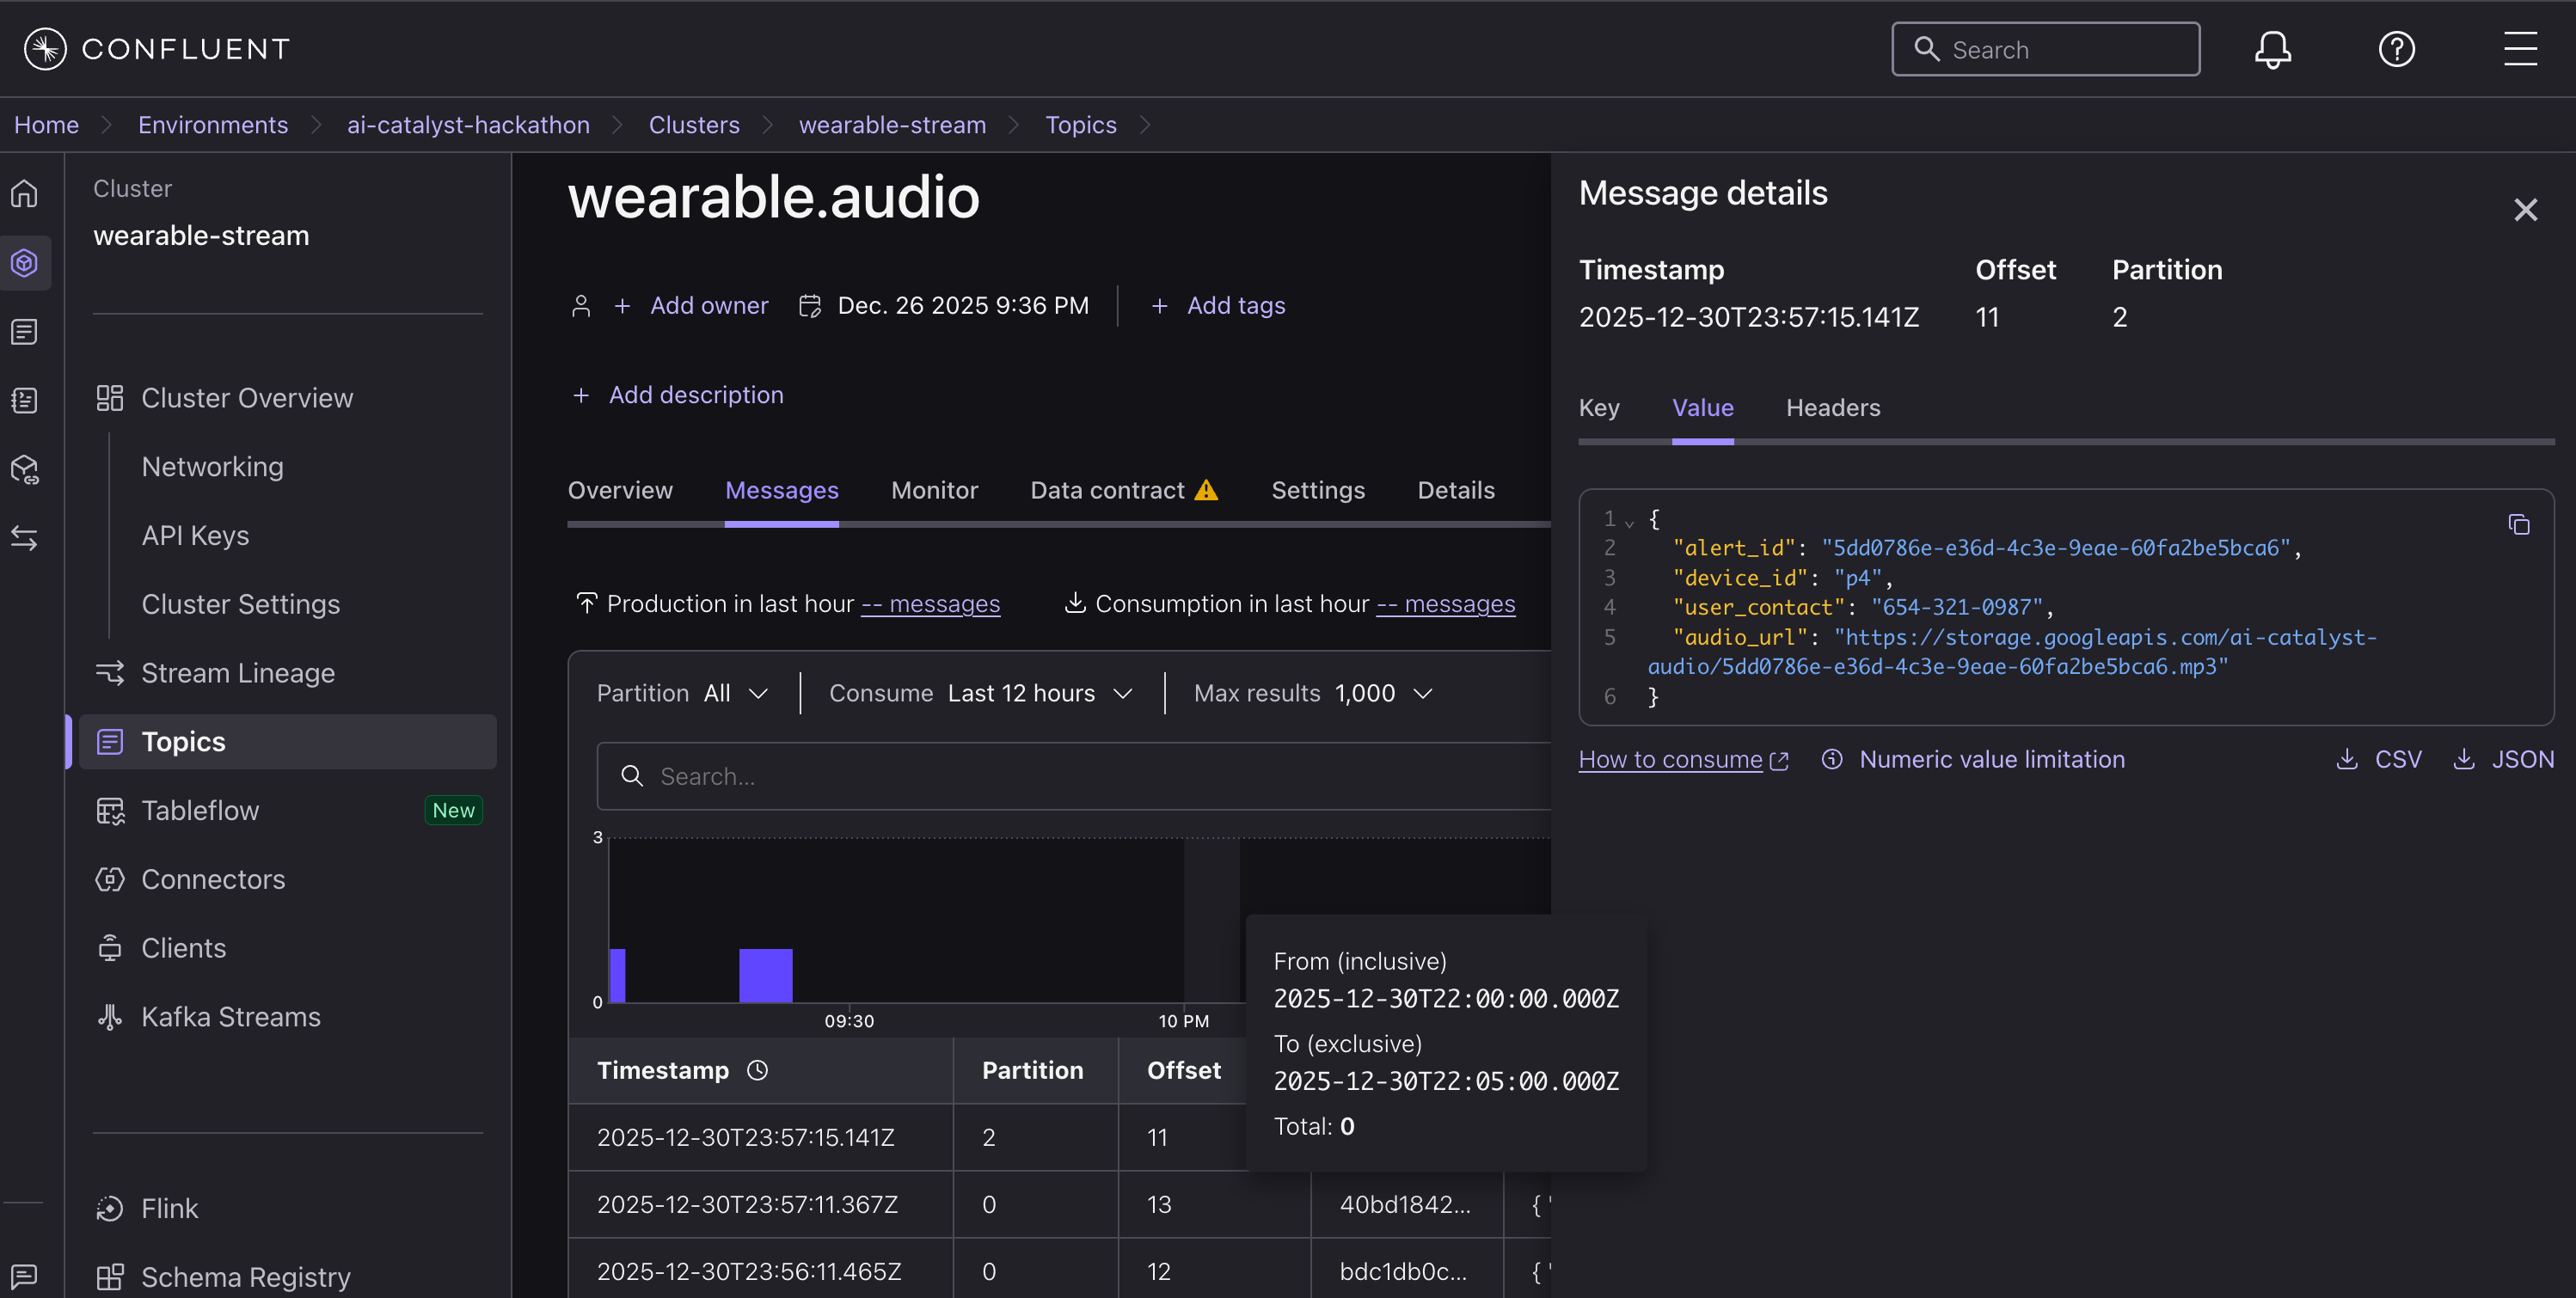This screenshot has width=2576, height=1298.
Task: Open the hamburger menu icon
Action: 2520,49
